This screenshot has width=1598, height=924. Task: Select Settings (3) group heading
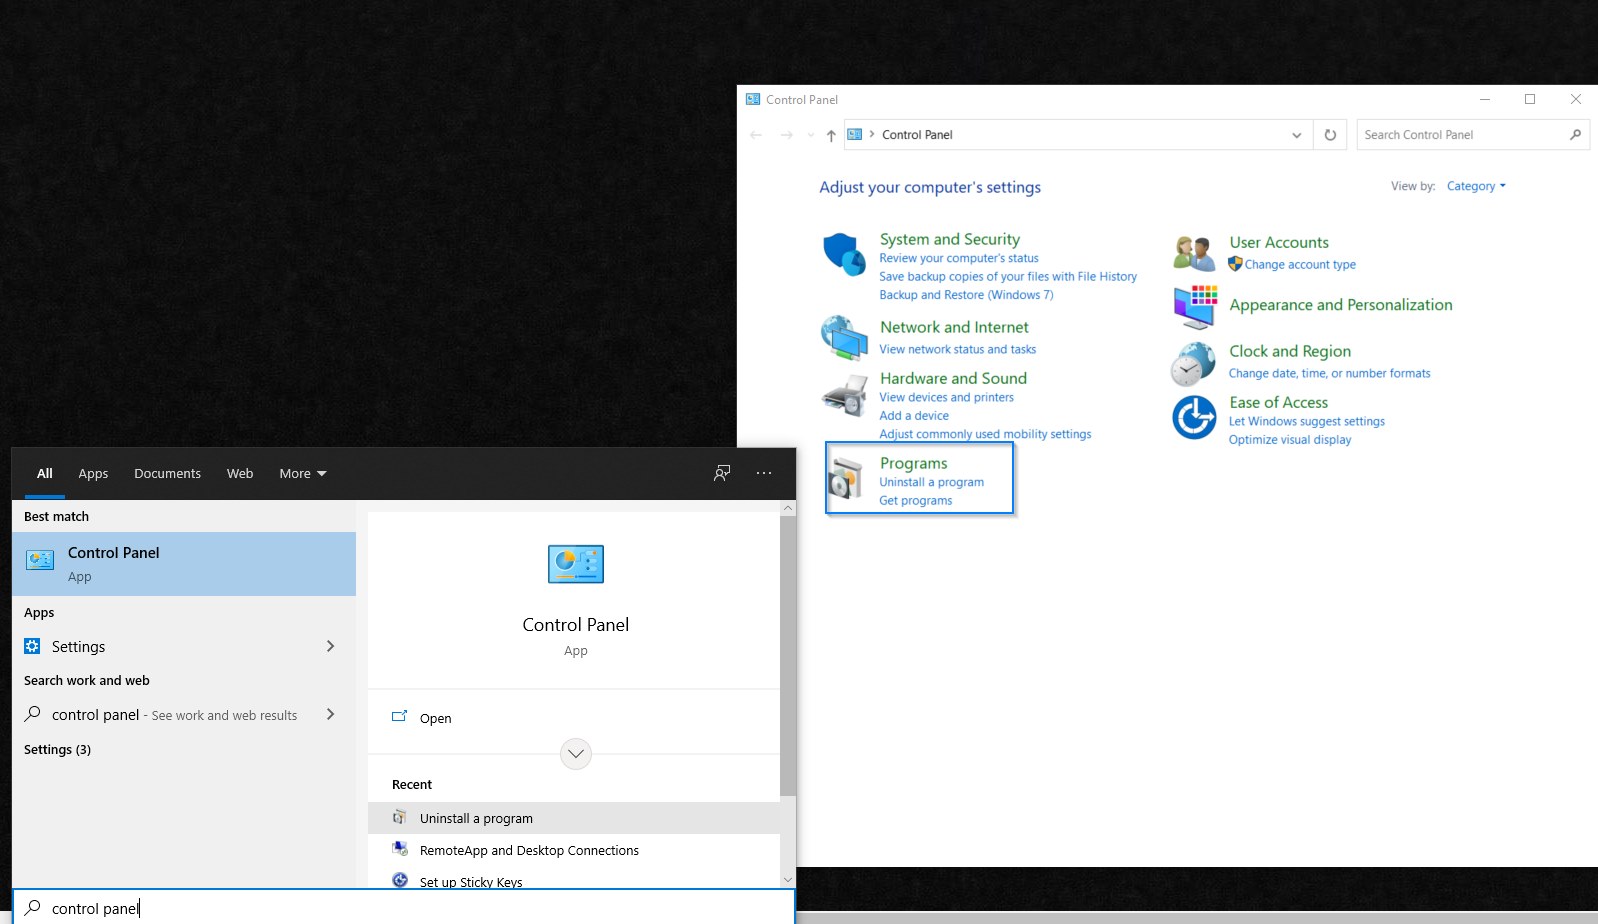pyautogui.click(x=57, y=749)
